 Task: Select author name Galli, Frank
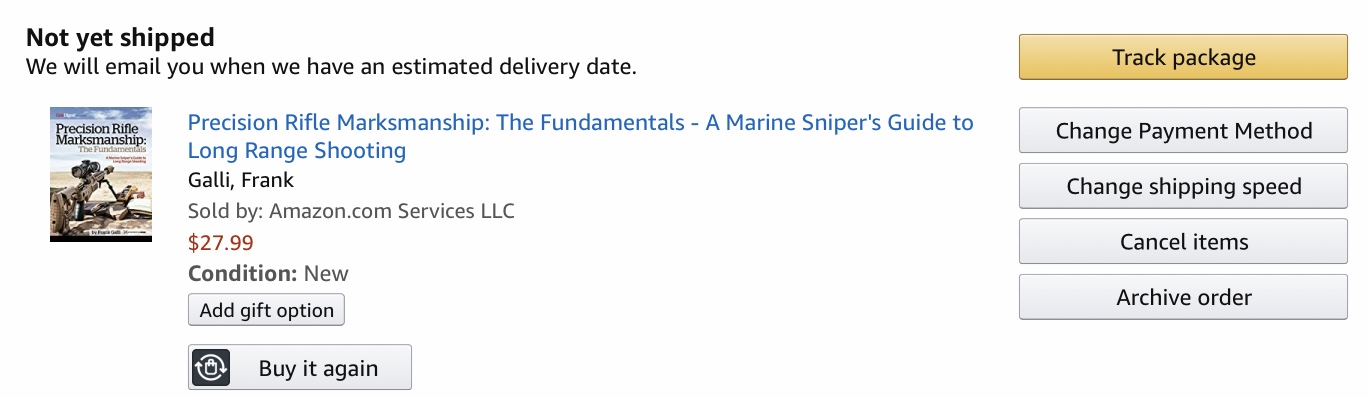pos(241,181)
